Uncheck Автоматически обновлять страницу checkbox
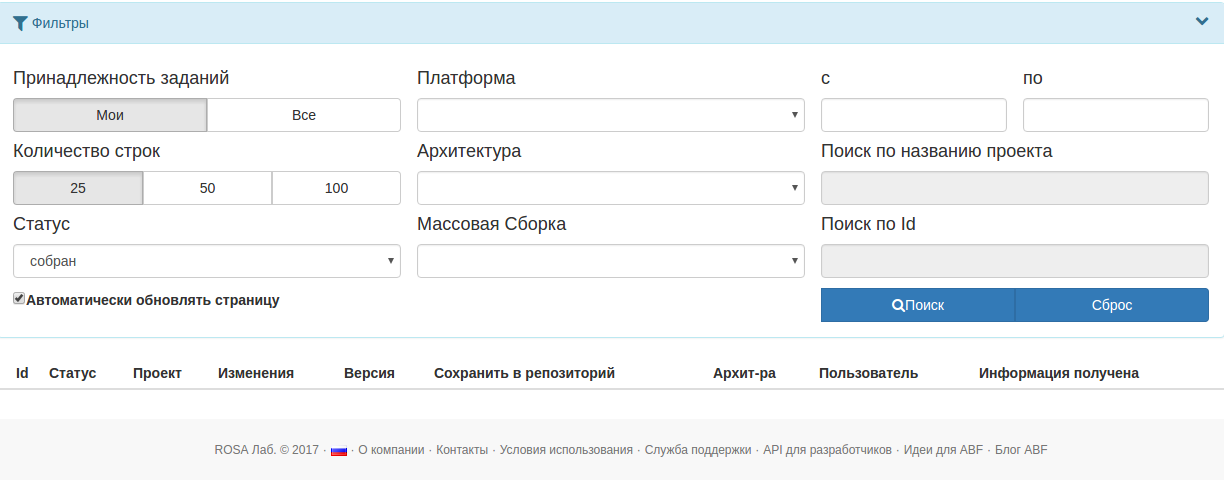 pos(19,298)
